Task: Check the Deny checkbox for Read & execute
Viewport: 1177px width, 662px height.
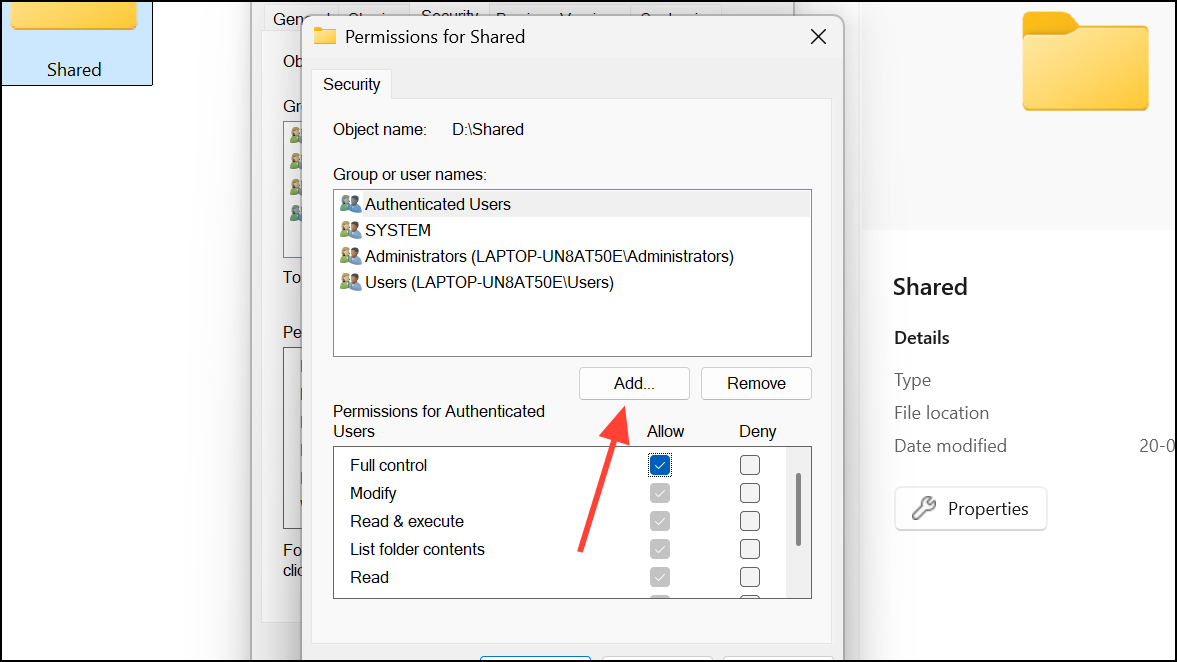Action: [749, 520]
